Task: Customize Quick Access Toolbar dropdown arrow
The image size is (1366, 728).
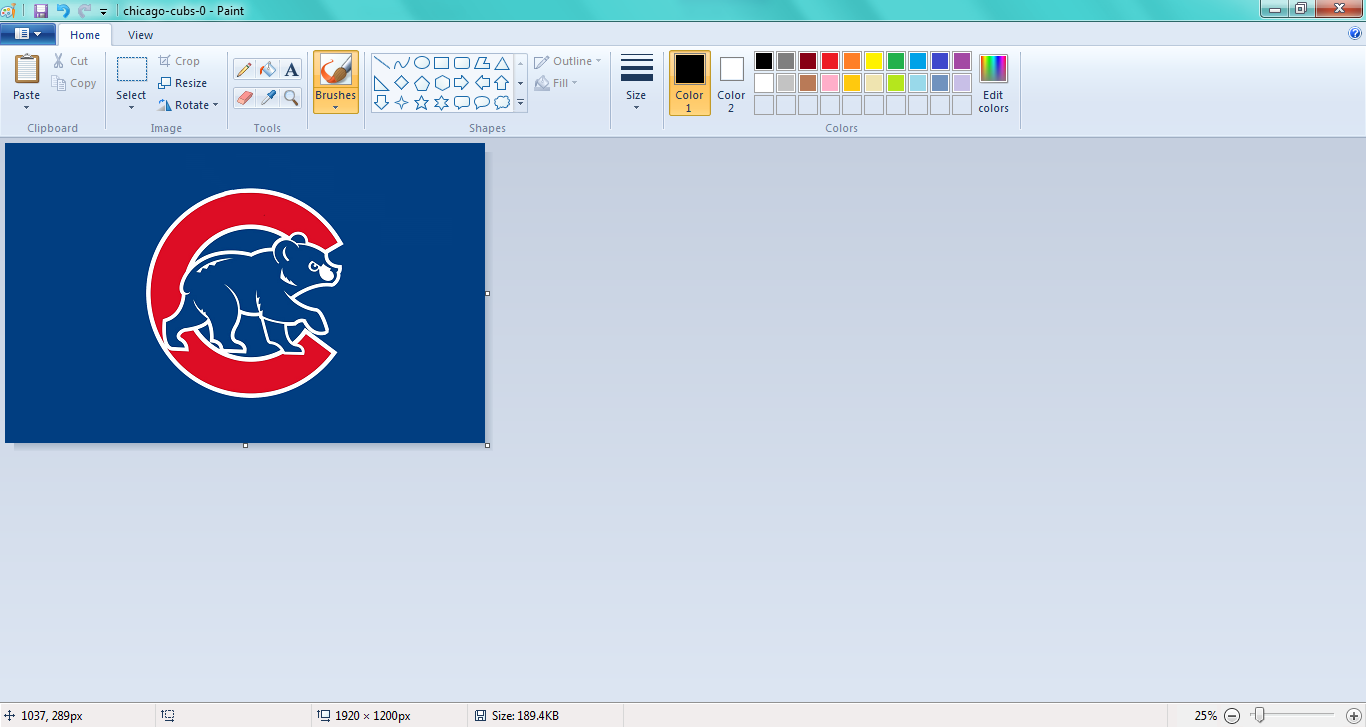Action: pos(103,12)
